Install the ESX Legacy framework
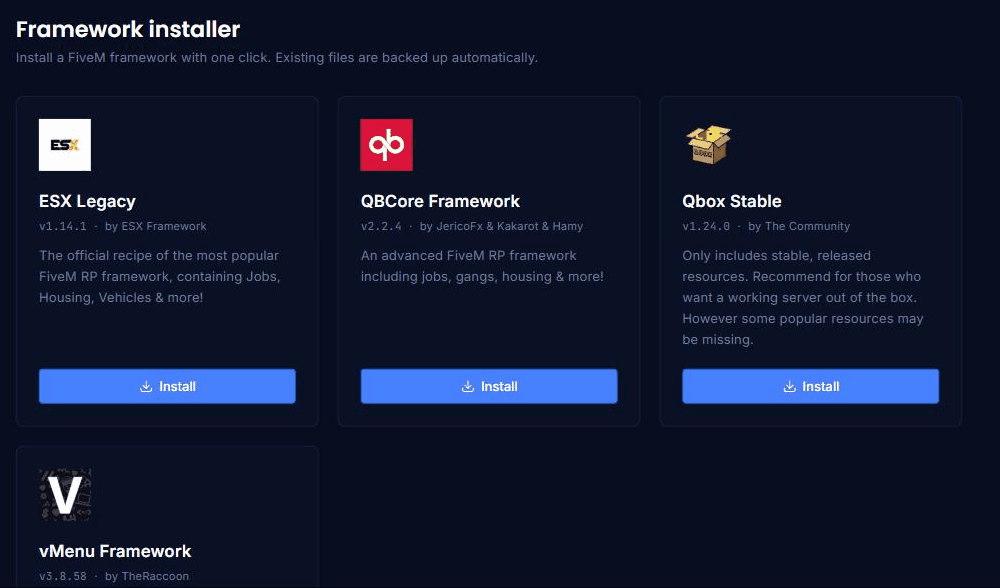1000x588 pixels. [x=167, y=386]
